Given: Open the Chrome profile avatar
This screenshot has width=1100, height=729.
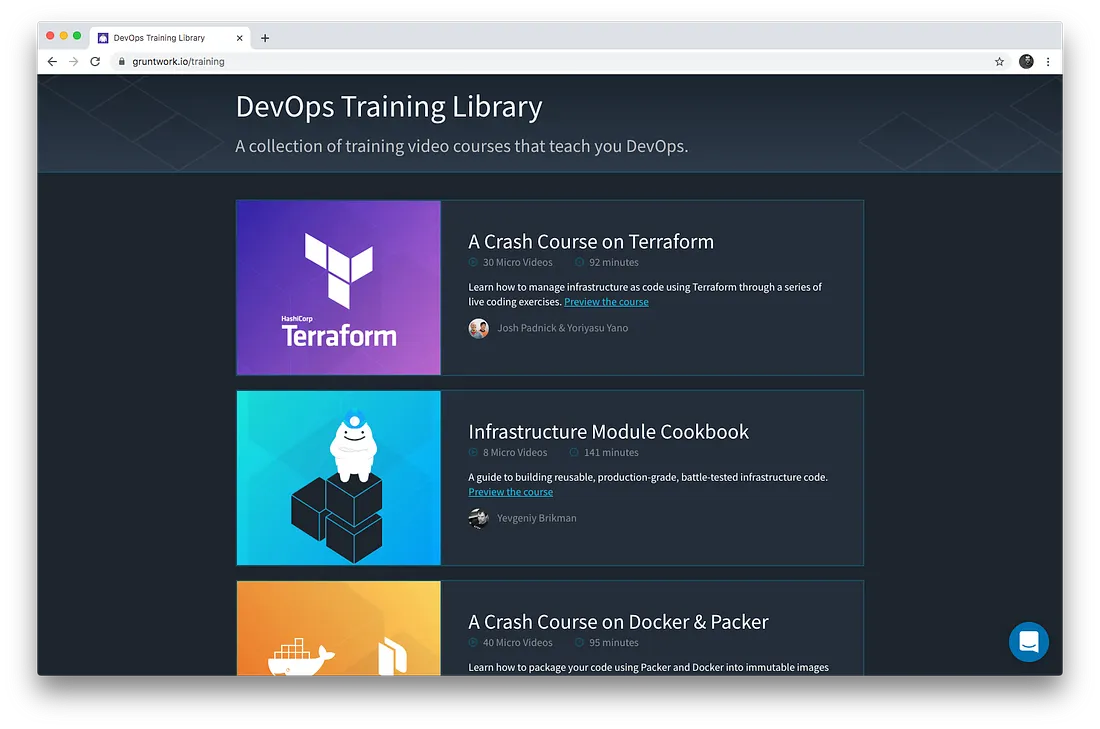Looking at the screenshot, I should (x=1026, y=62).
